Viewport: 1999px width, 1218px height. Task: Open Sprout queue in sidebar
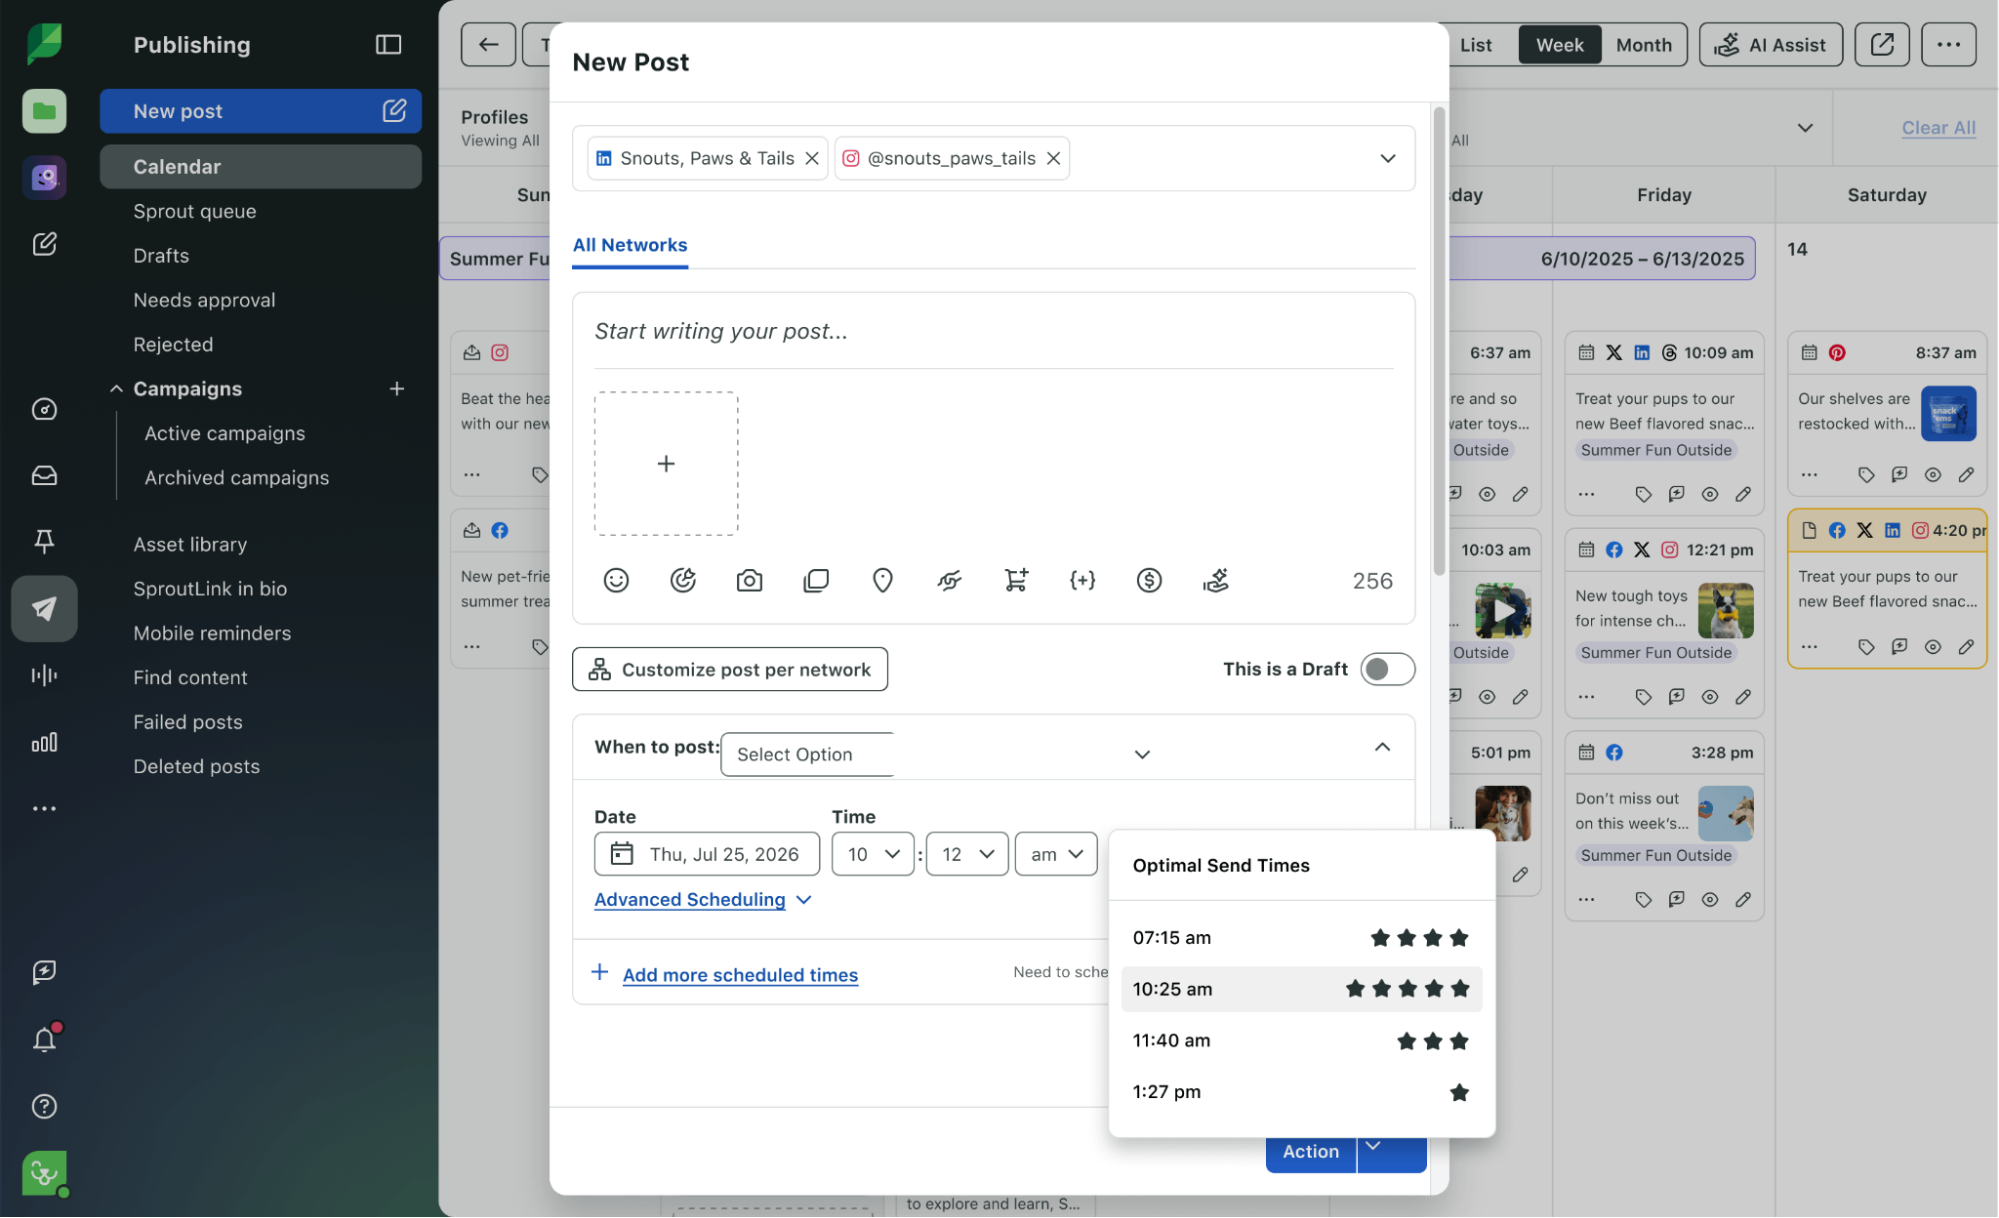(x=195, y=211)
